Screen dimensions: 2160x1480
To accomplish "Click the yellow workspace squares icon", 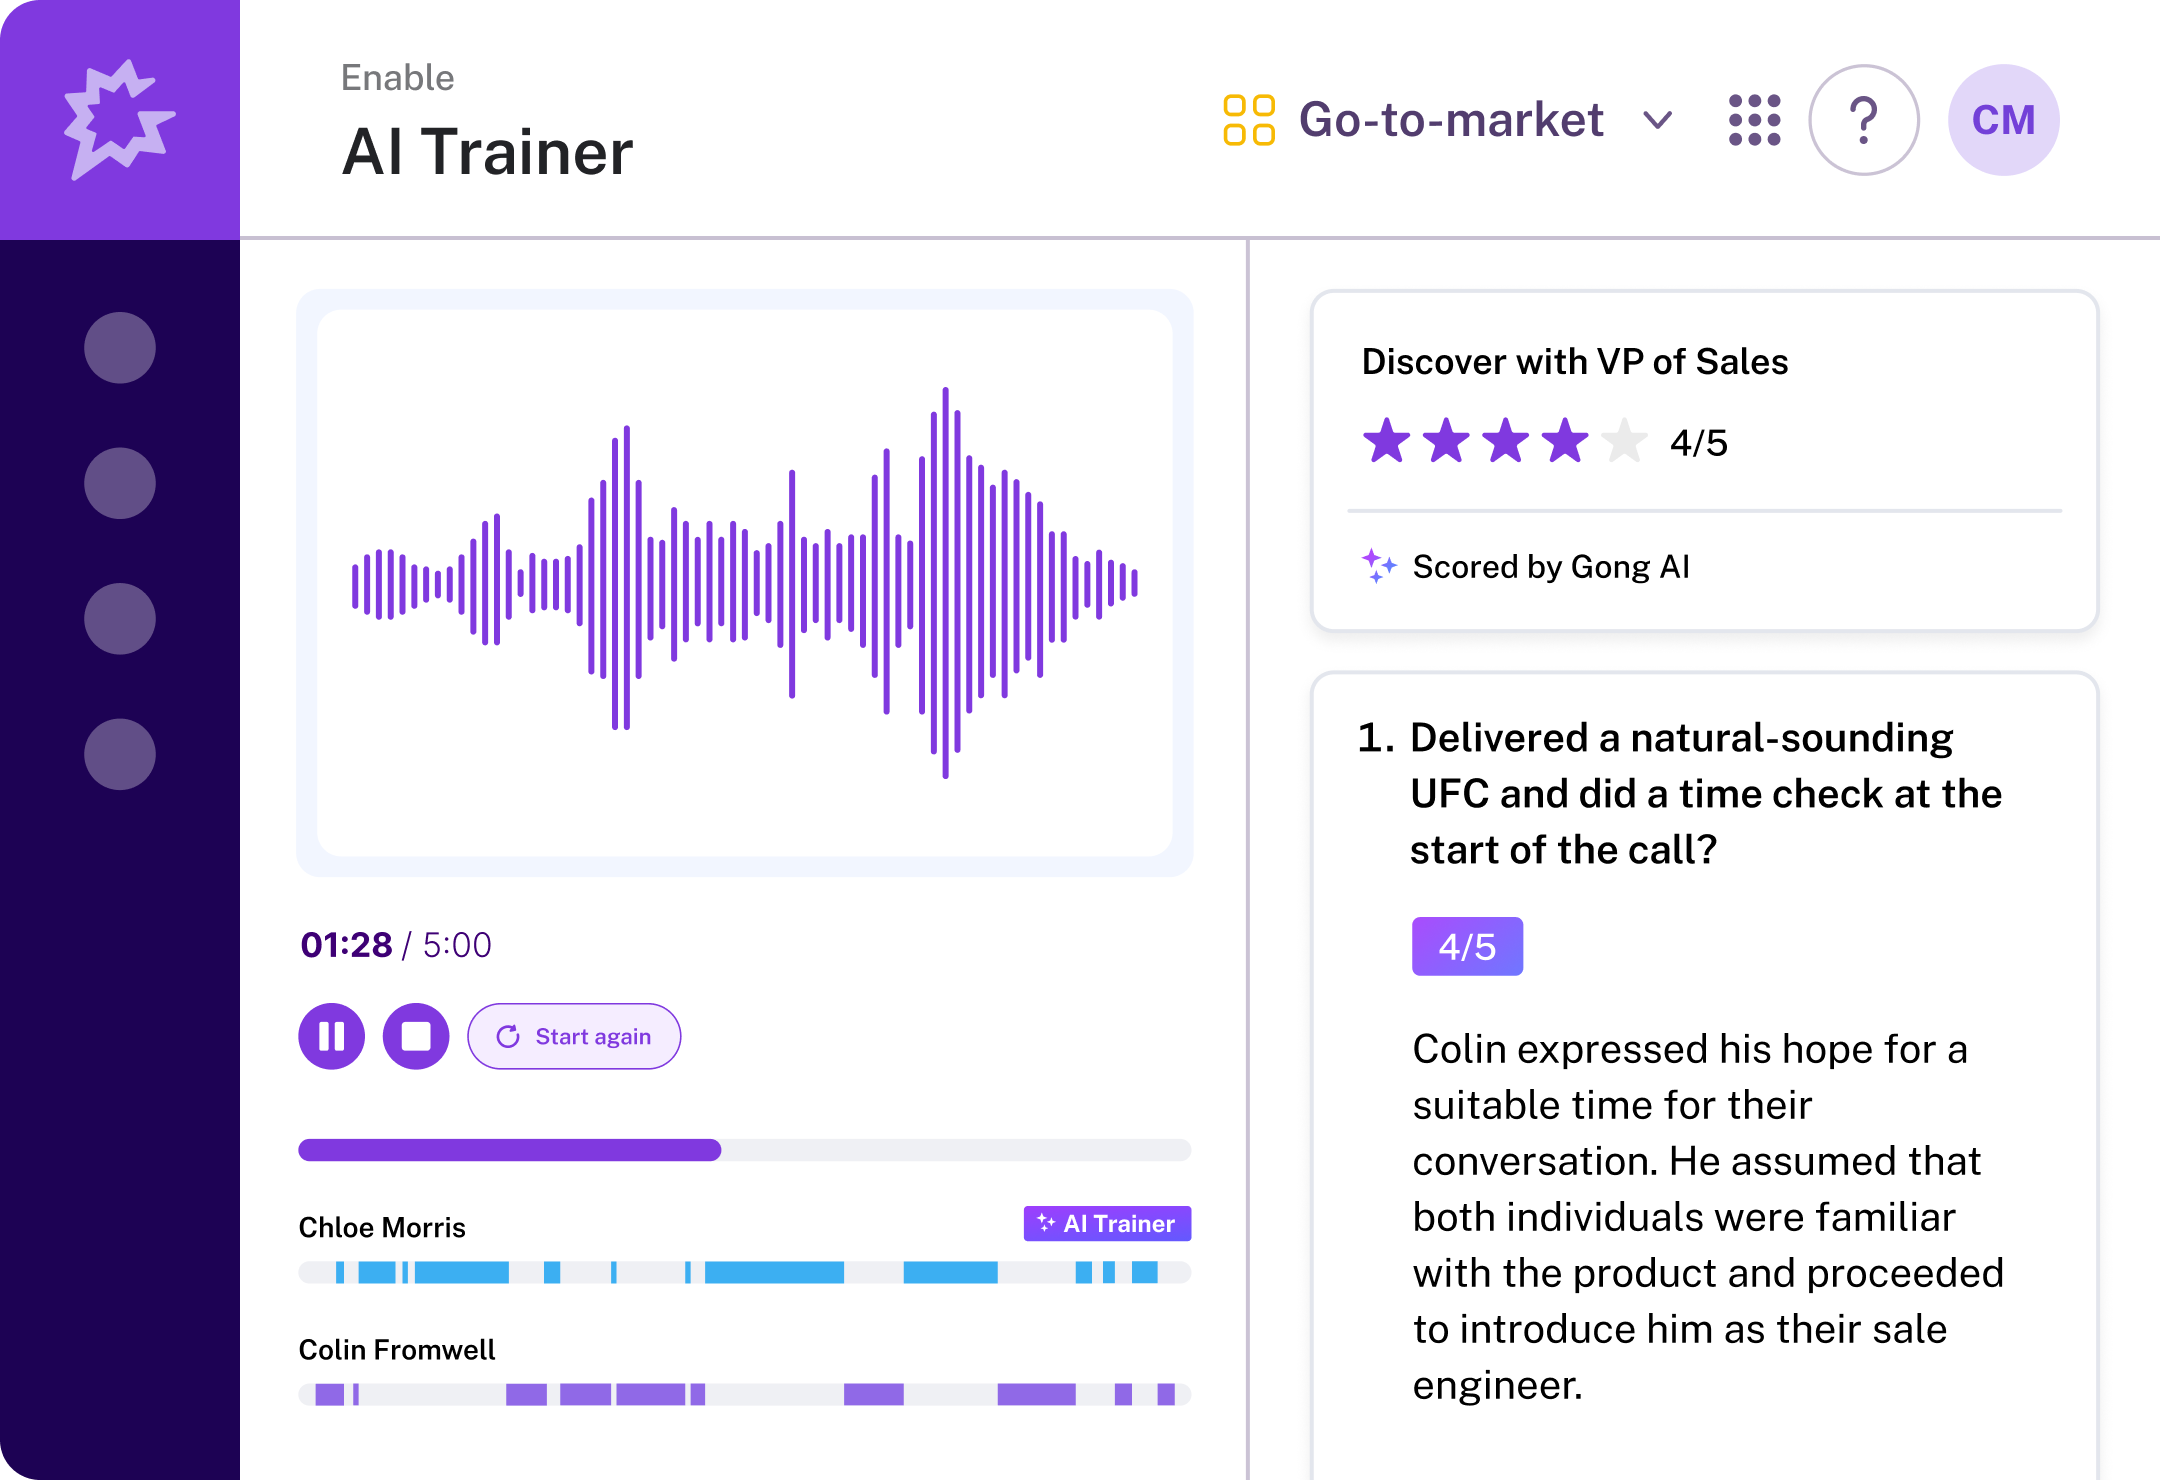I will tap(1249, 120).
